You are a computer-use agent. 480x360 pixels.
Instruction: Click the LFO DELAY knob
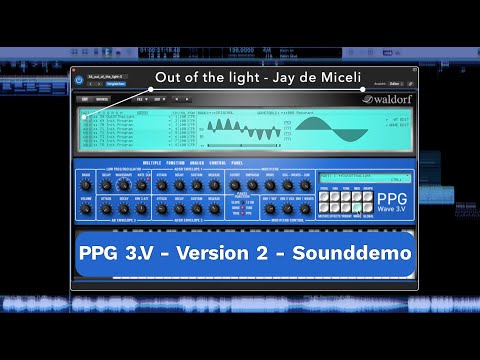[x=106, y=185]
